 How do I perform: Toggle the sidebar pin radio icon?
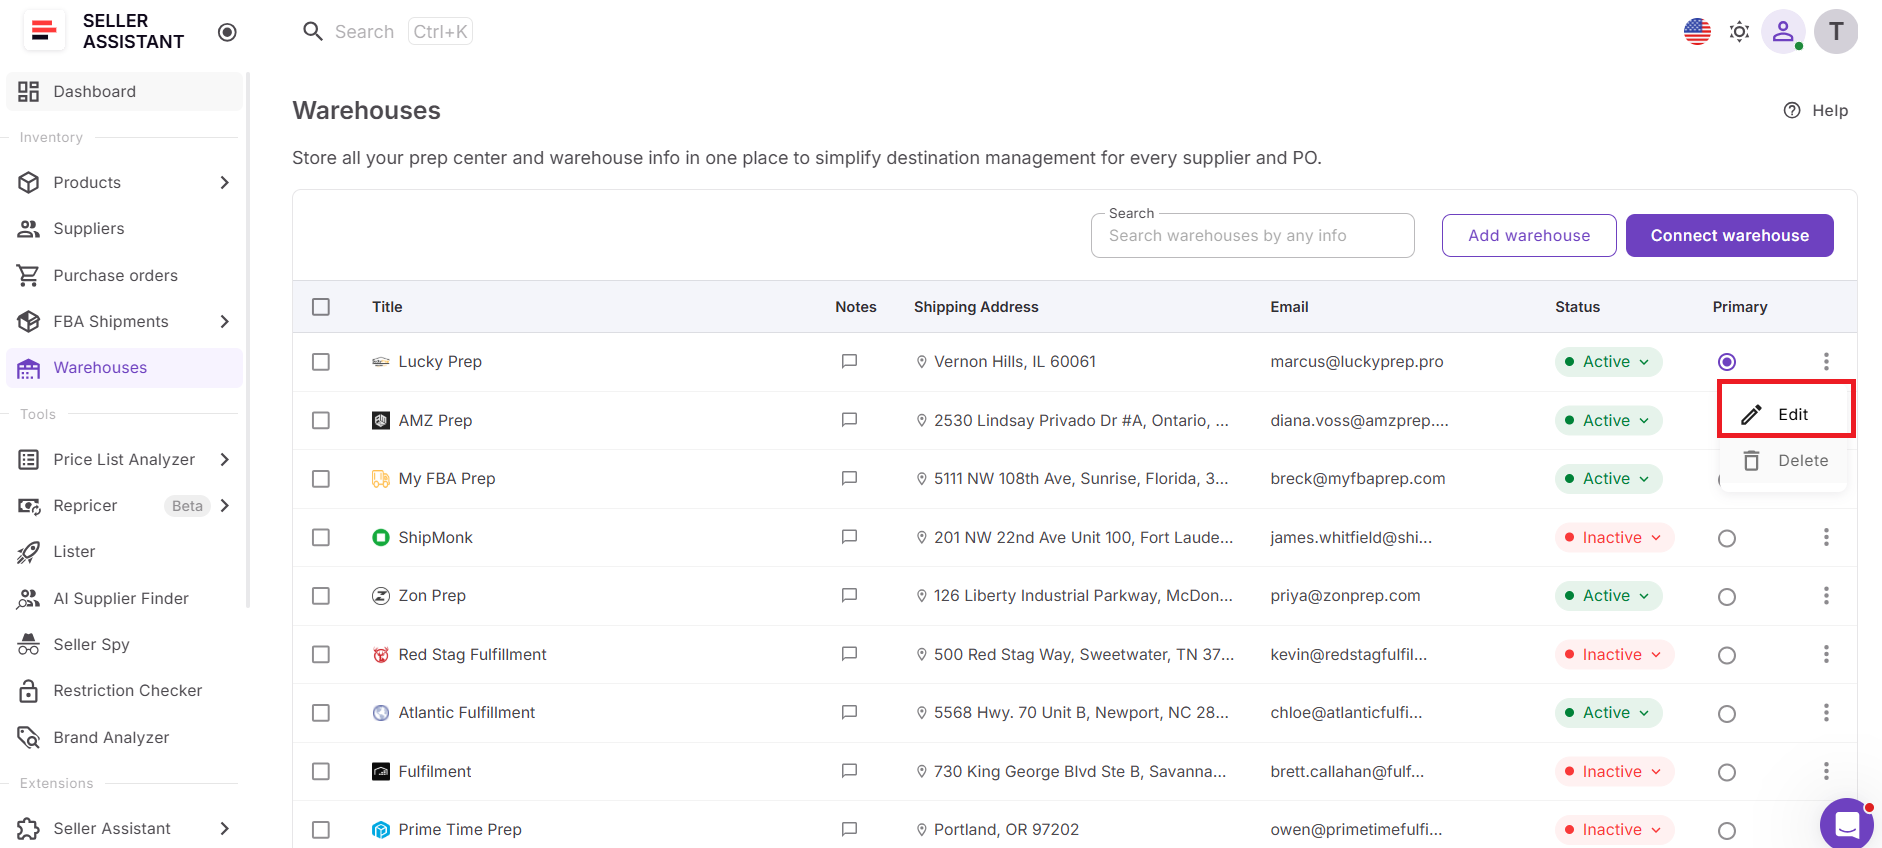[227, 32]
